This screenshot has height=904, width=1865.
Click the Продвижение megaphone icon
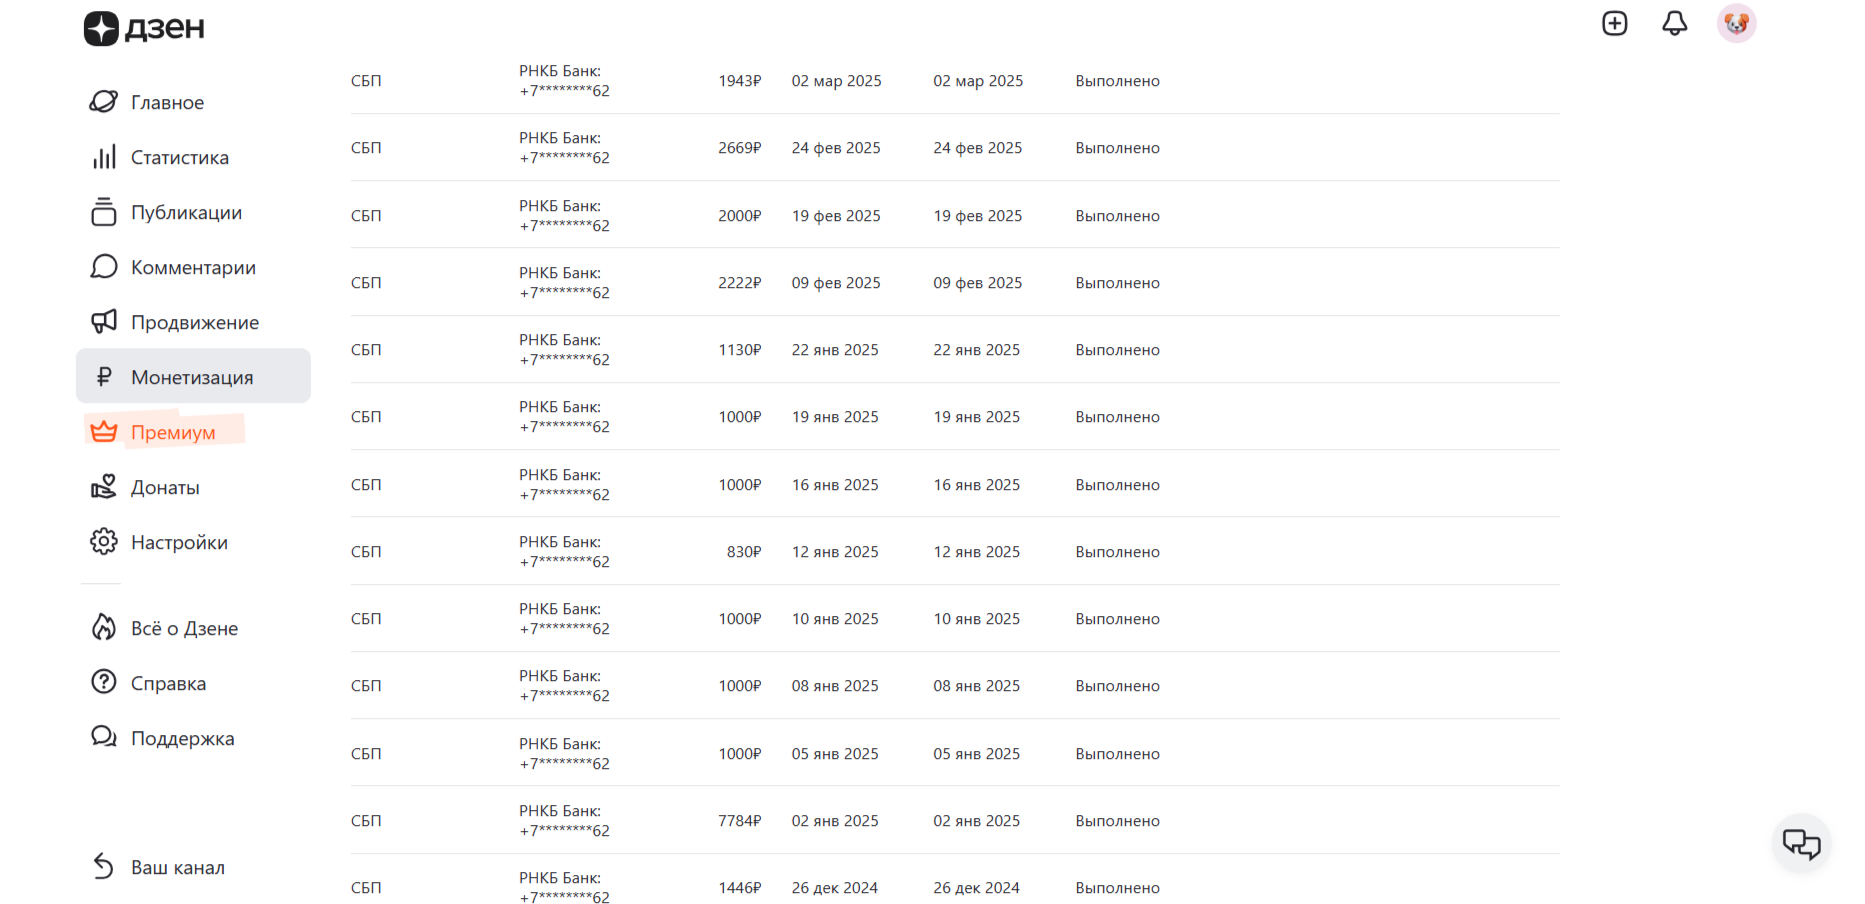[104, 322]
